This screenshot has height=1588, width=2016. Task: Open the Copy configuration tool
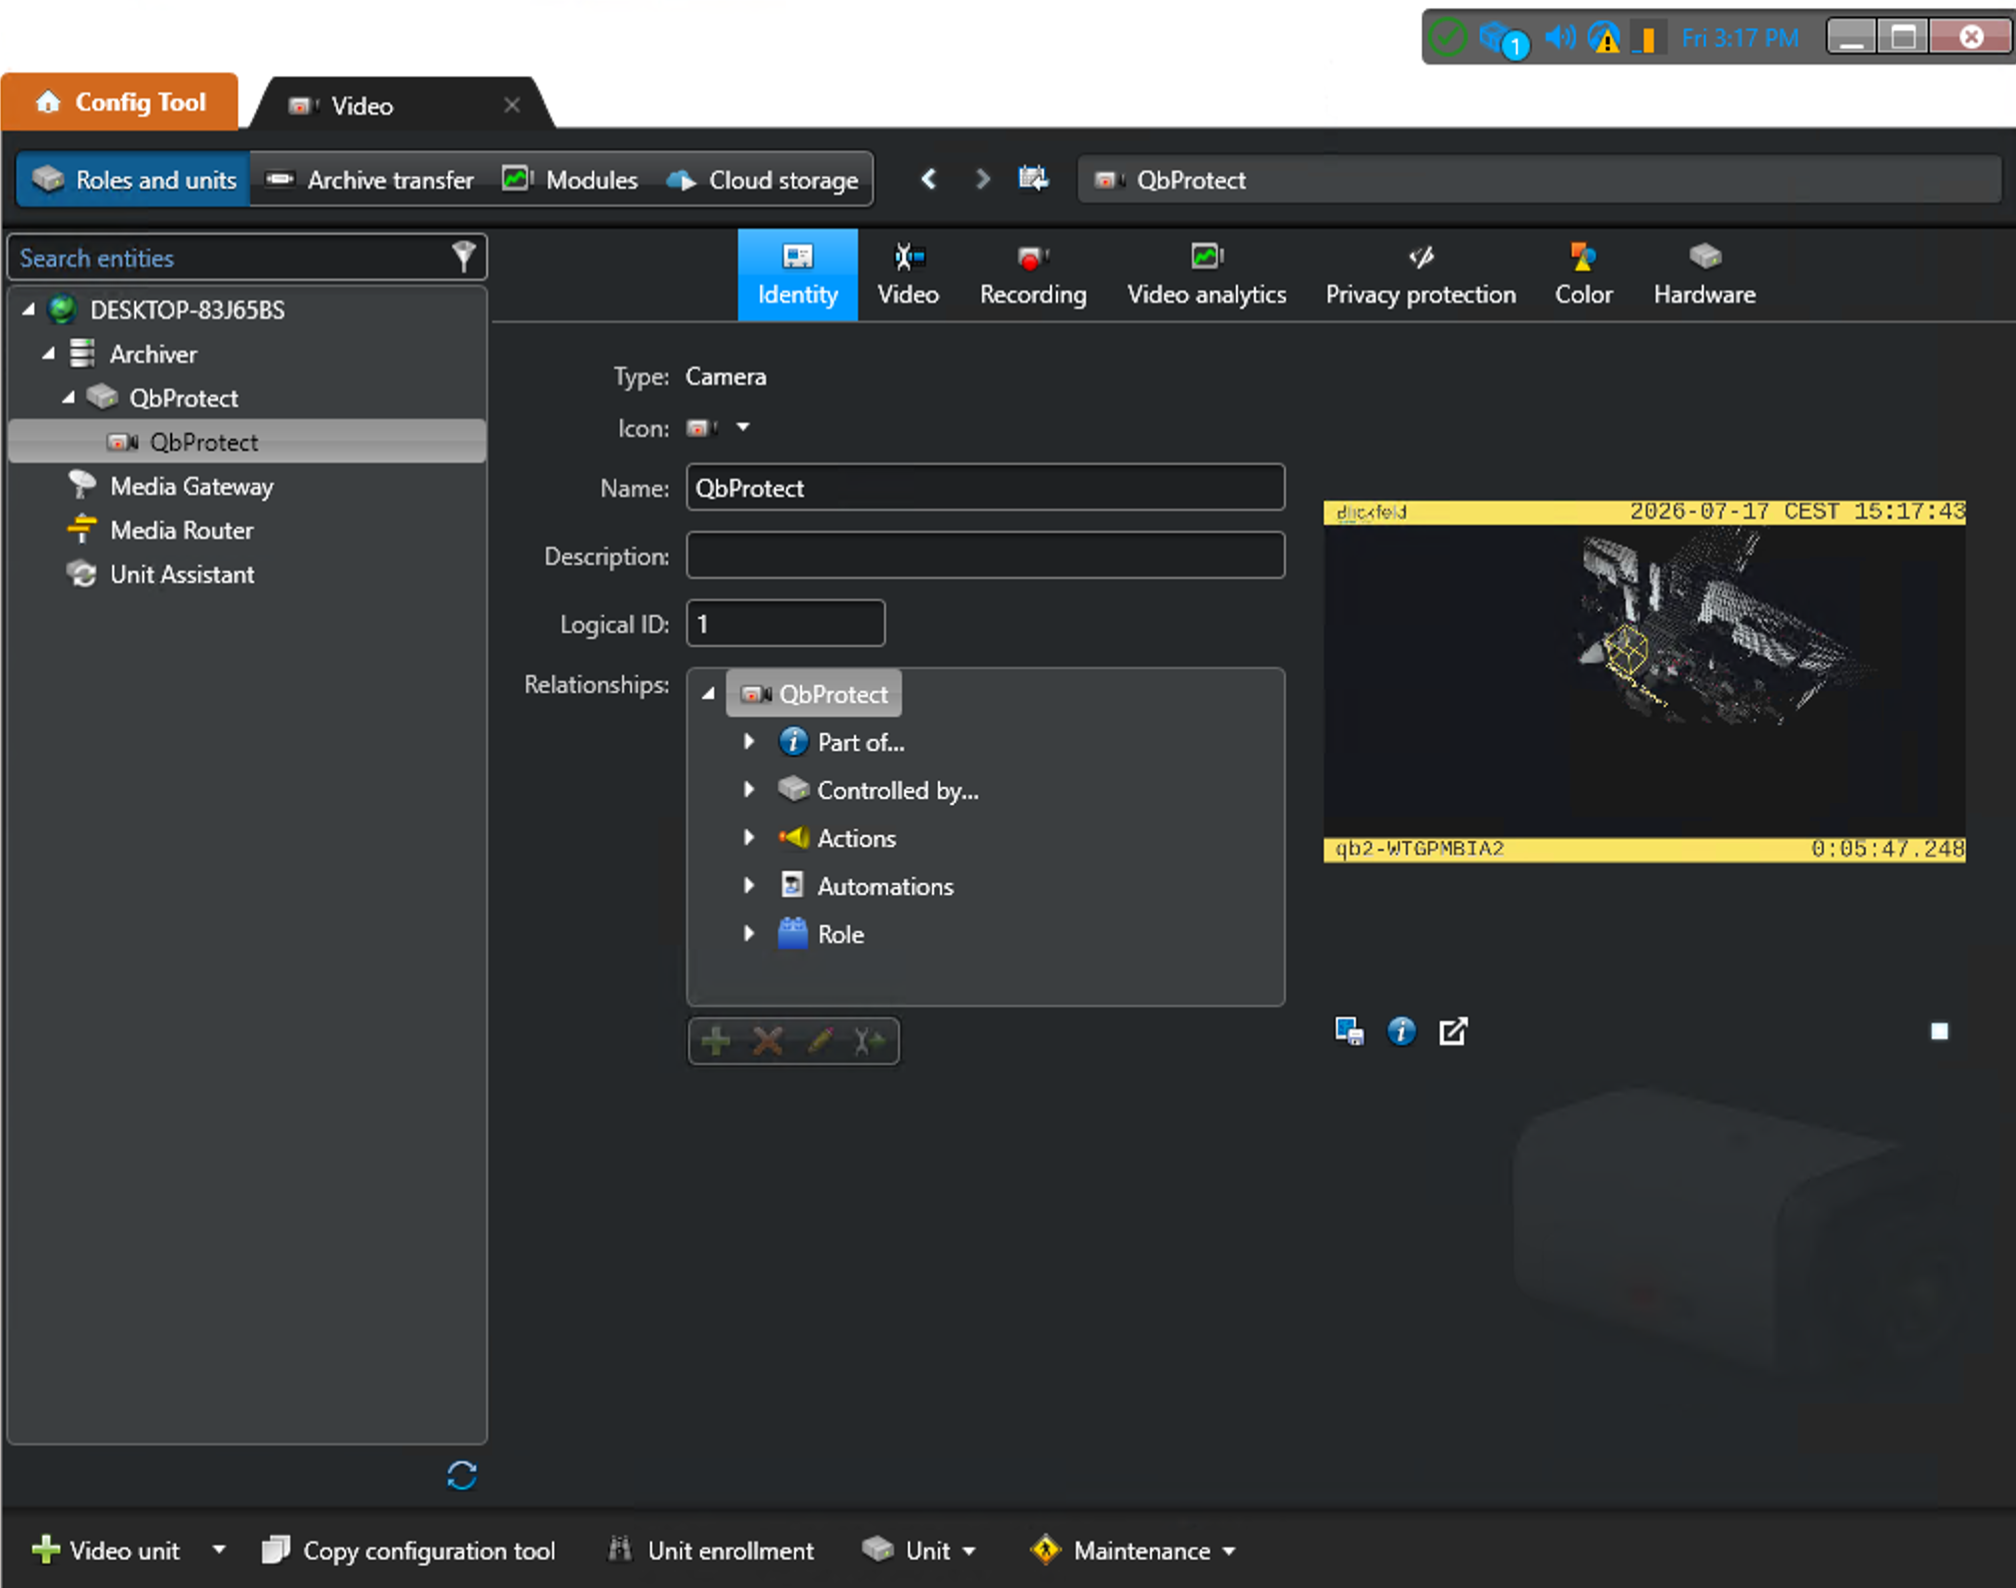click(x=408, y=1550)
